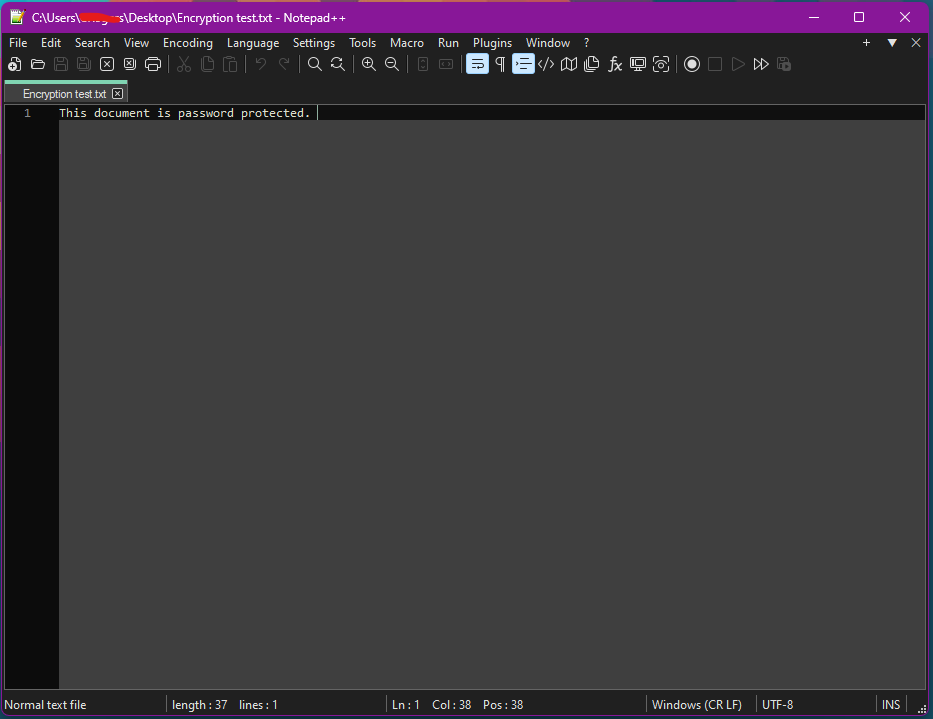Open the Macro menu
This screenshot has width=933, height=719.
coord(407,43)
